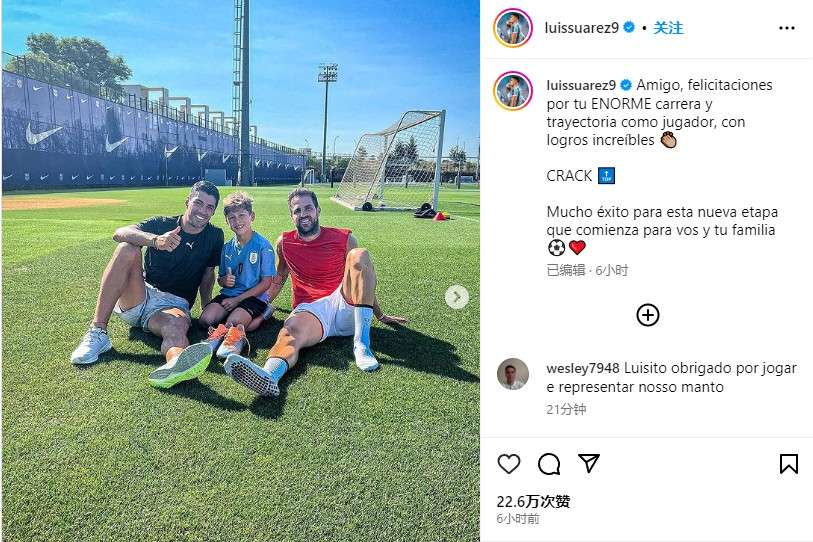Visit wesley7948 profile from comment username
Screen dimensions: 813x542
[x=583, y=368]
